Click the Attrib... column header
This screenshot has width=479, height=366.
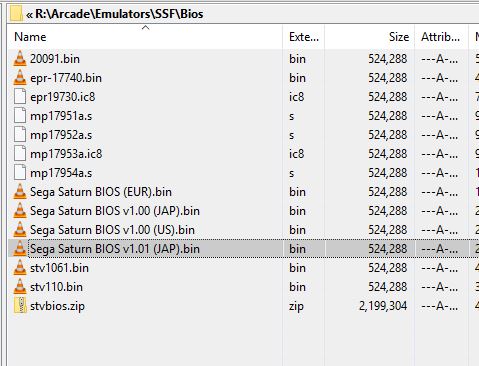440,37
